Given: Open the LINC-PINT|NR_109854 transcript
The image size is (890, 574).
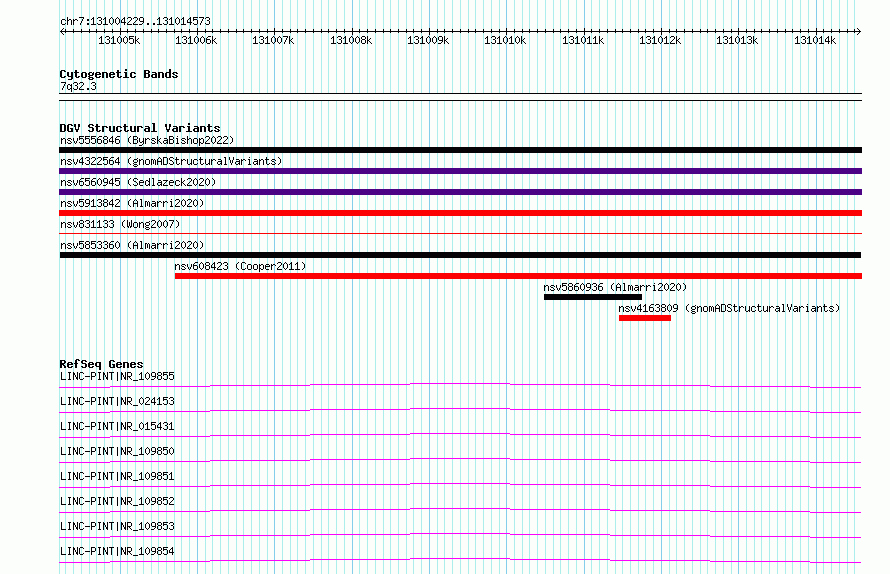Looking at the screenshot, I should (117, 551).
